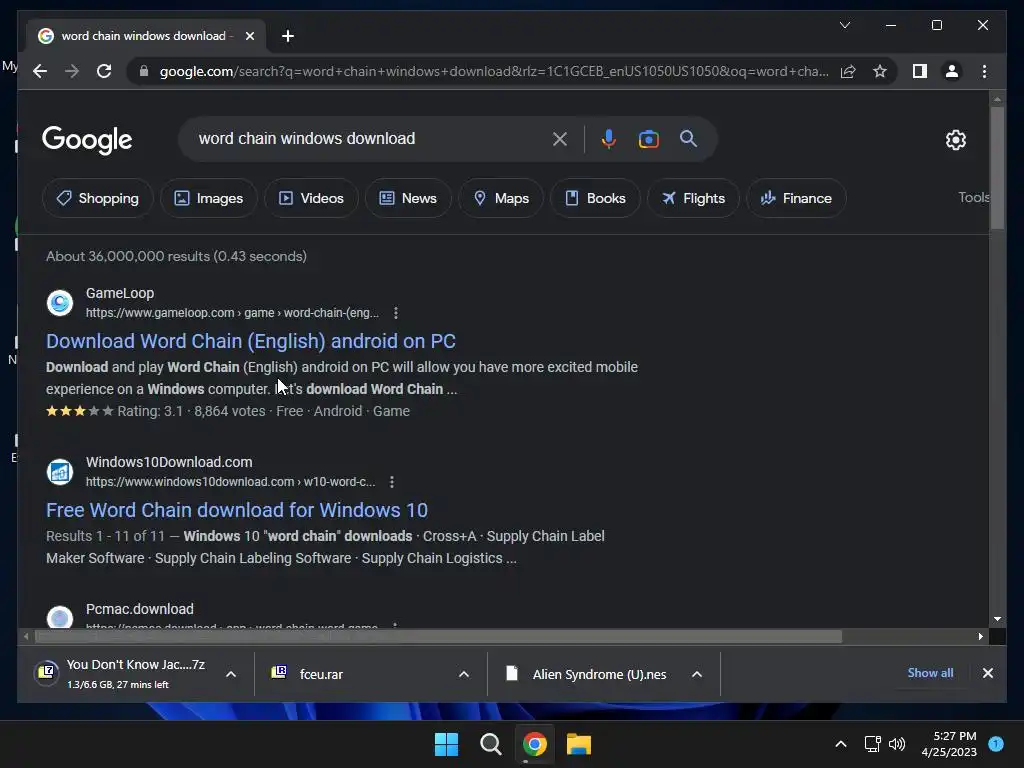Filter results by News
Image resolution: width=1024 pixels, height=768 pixels.
[408, 198]
